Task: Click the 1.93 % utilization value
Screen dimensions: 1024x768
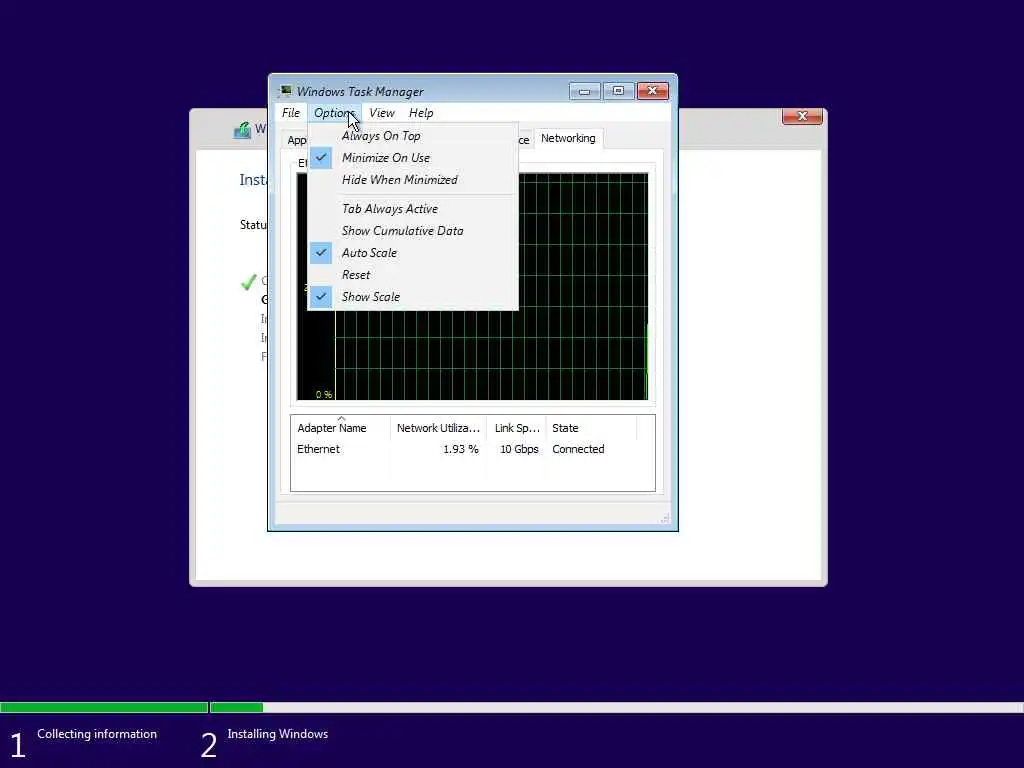Action: (x=460, y=449)
